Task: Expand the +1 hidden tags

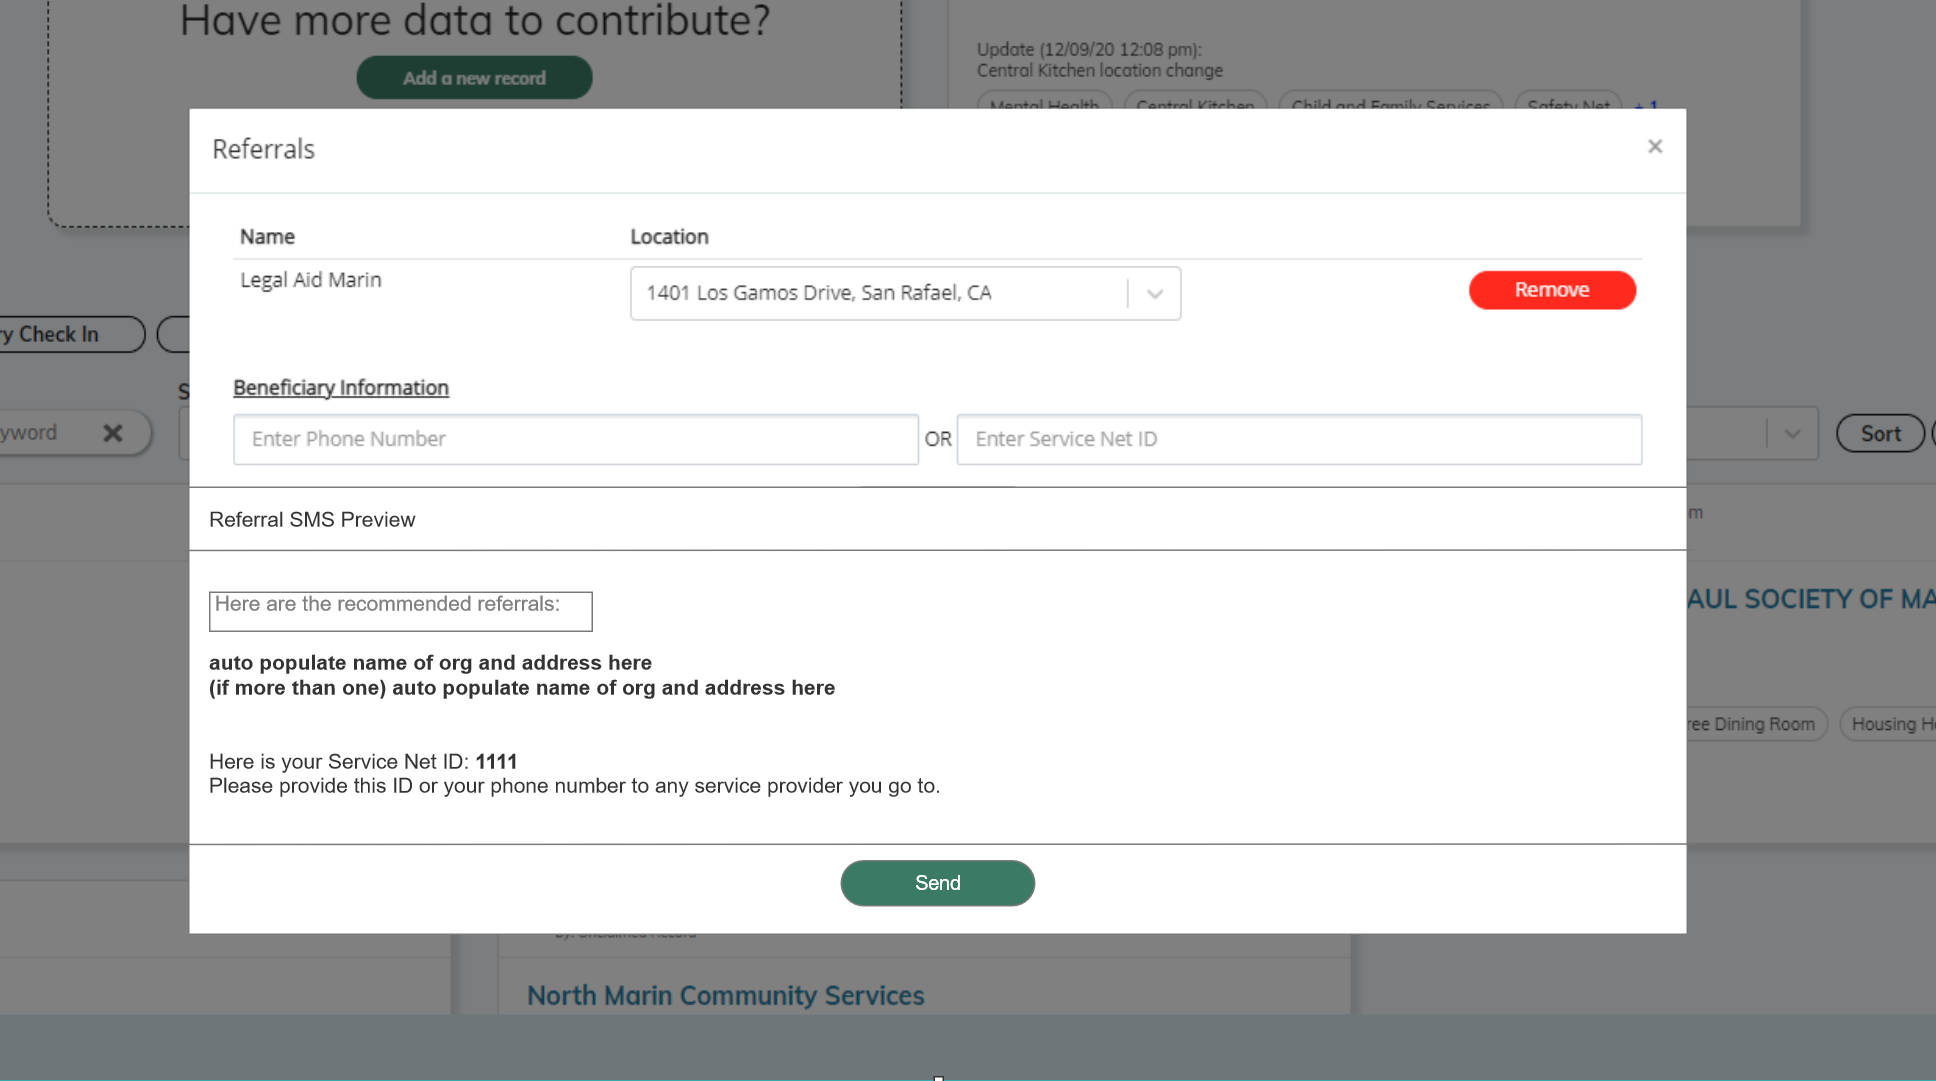Action: click(1645, 107)
